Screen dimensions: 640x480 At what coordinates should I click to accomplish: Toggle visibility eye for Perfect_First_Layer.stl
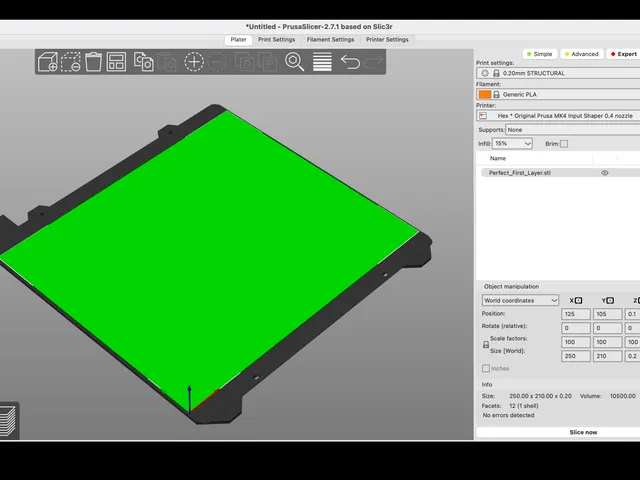pyautogui.click(x=605, y=173)
